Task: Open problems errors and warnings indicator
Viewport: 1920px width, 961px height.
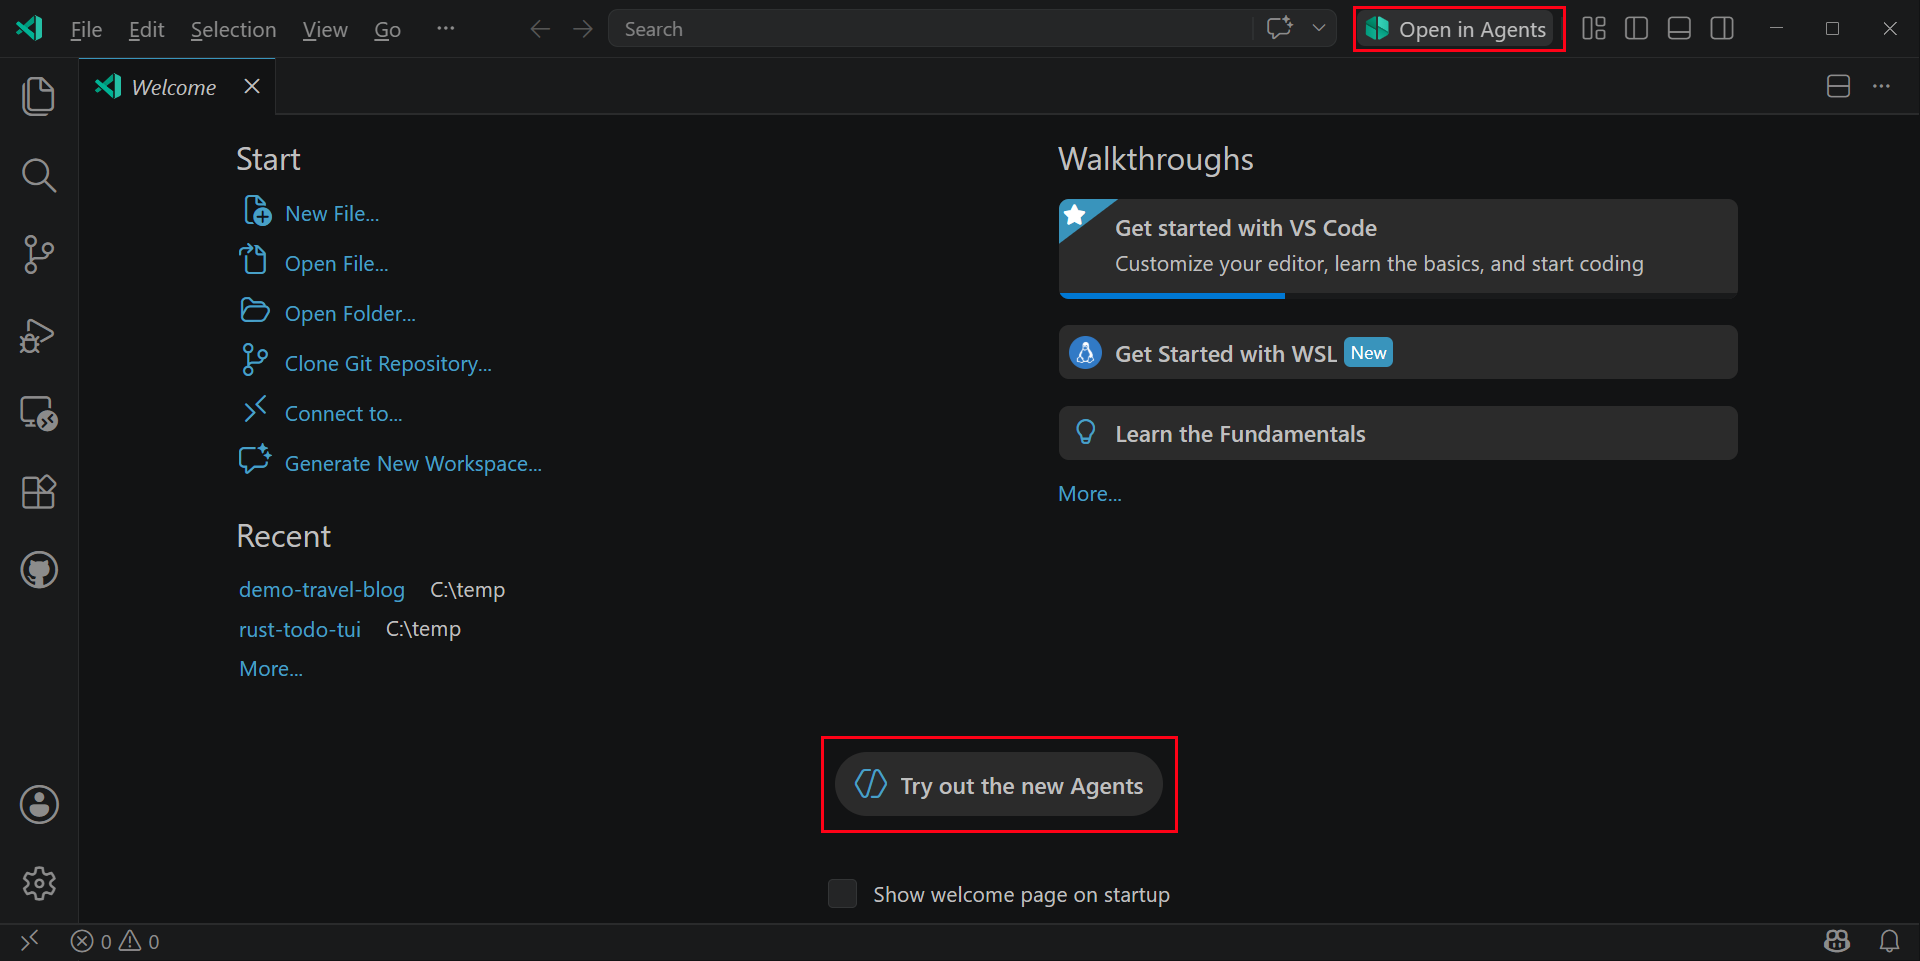Action: point(115,941)
